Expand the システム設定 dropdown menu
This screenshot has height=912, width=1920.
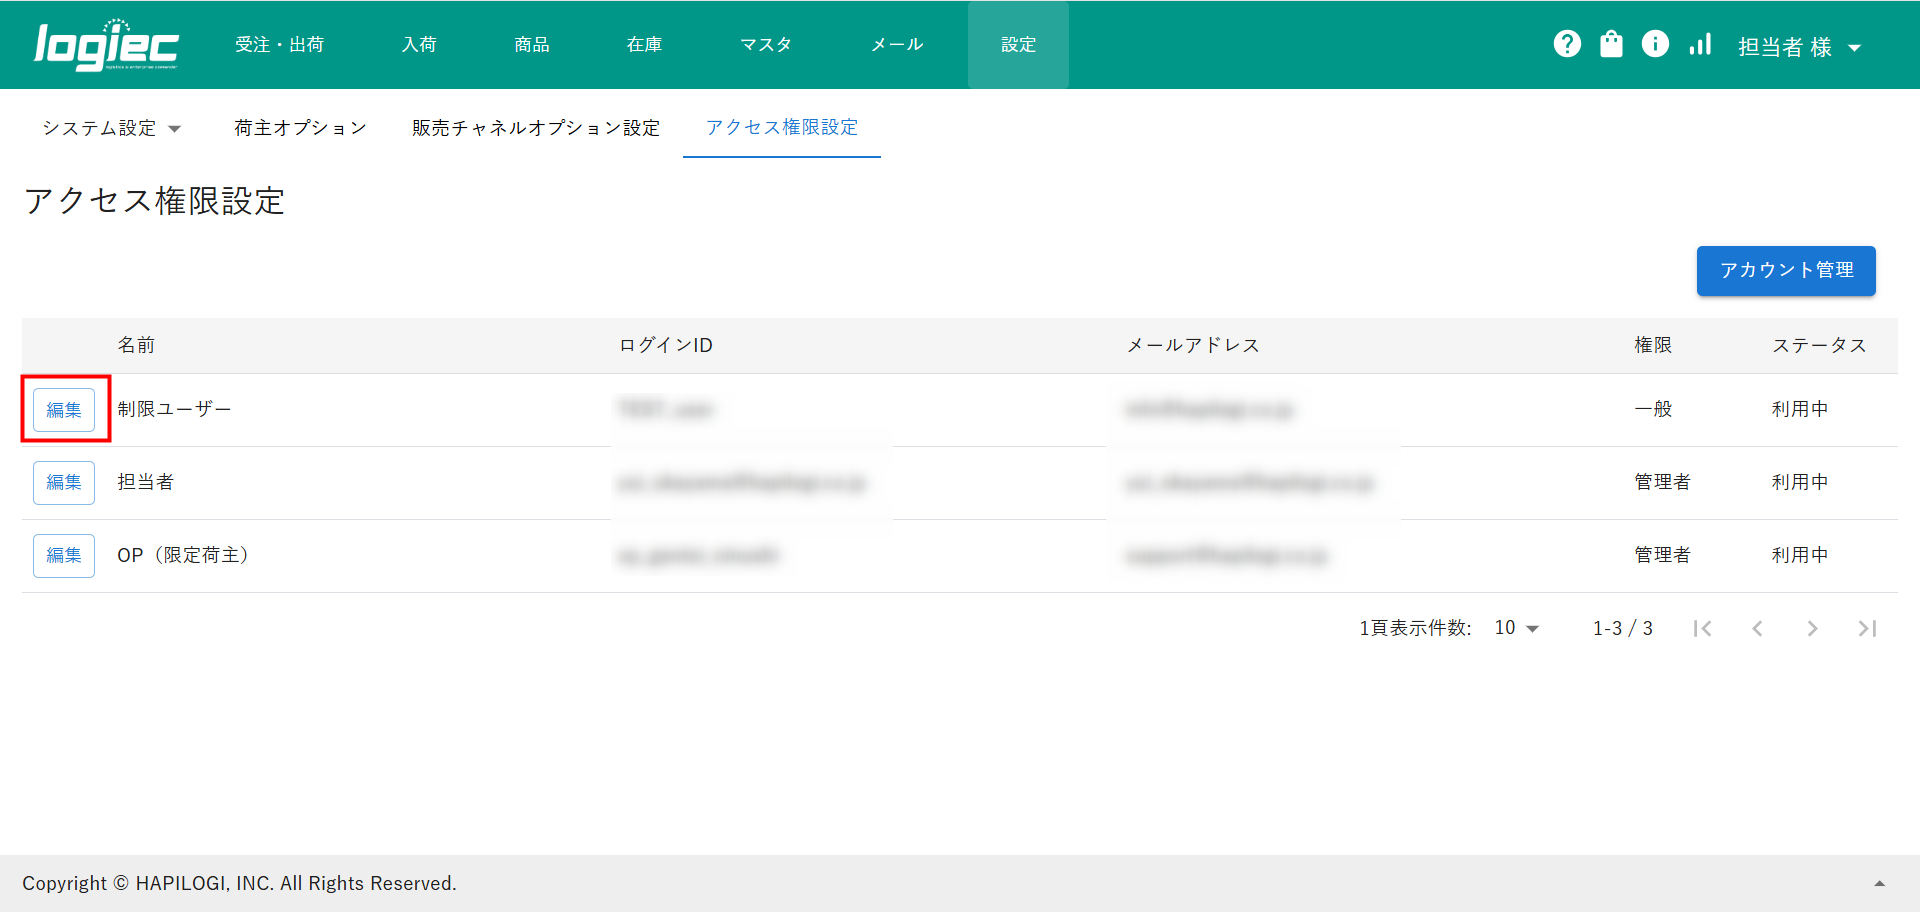tap(111, 128)
